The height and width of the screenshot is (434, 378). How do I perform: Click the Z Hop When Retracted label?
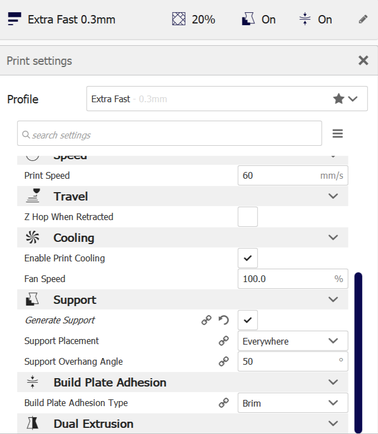(x=69, y=217)
